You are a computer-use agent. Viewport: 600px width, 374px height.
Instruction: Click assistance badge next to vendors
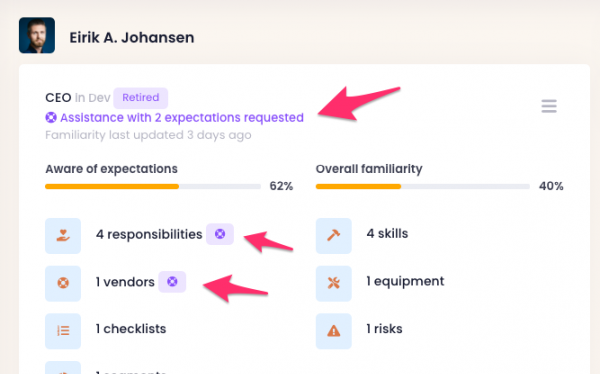[x=172, y=282]
